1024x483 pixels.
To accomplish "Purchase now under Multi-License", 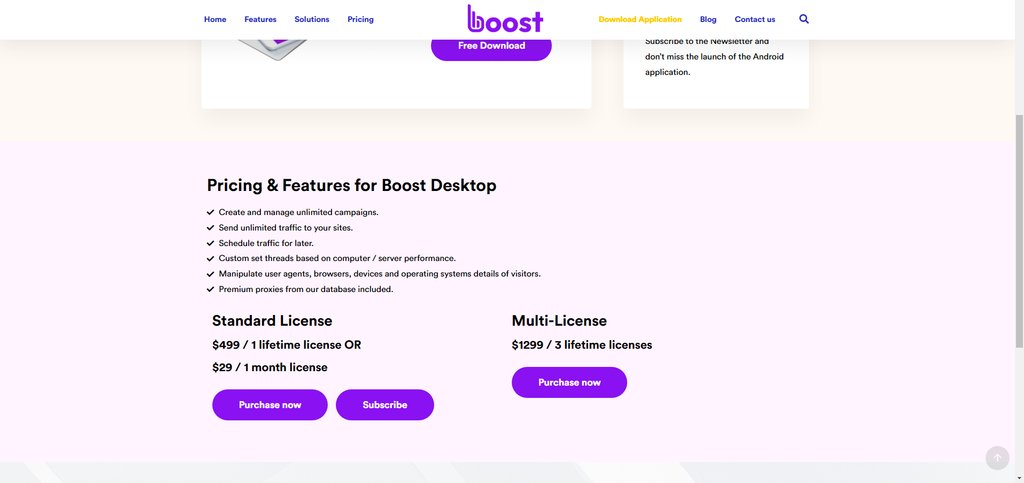I will pyautogui.click(x=569, y=382).
